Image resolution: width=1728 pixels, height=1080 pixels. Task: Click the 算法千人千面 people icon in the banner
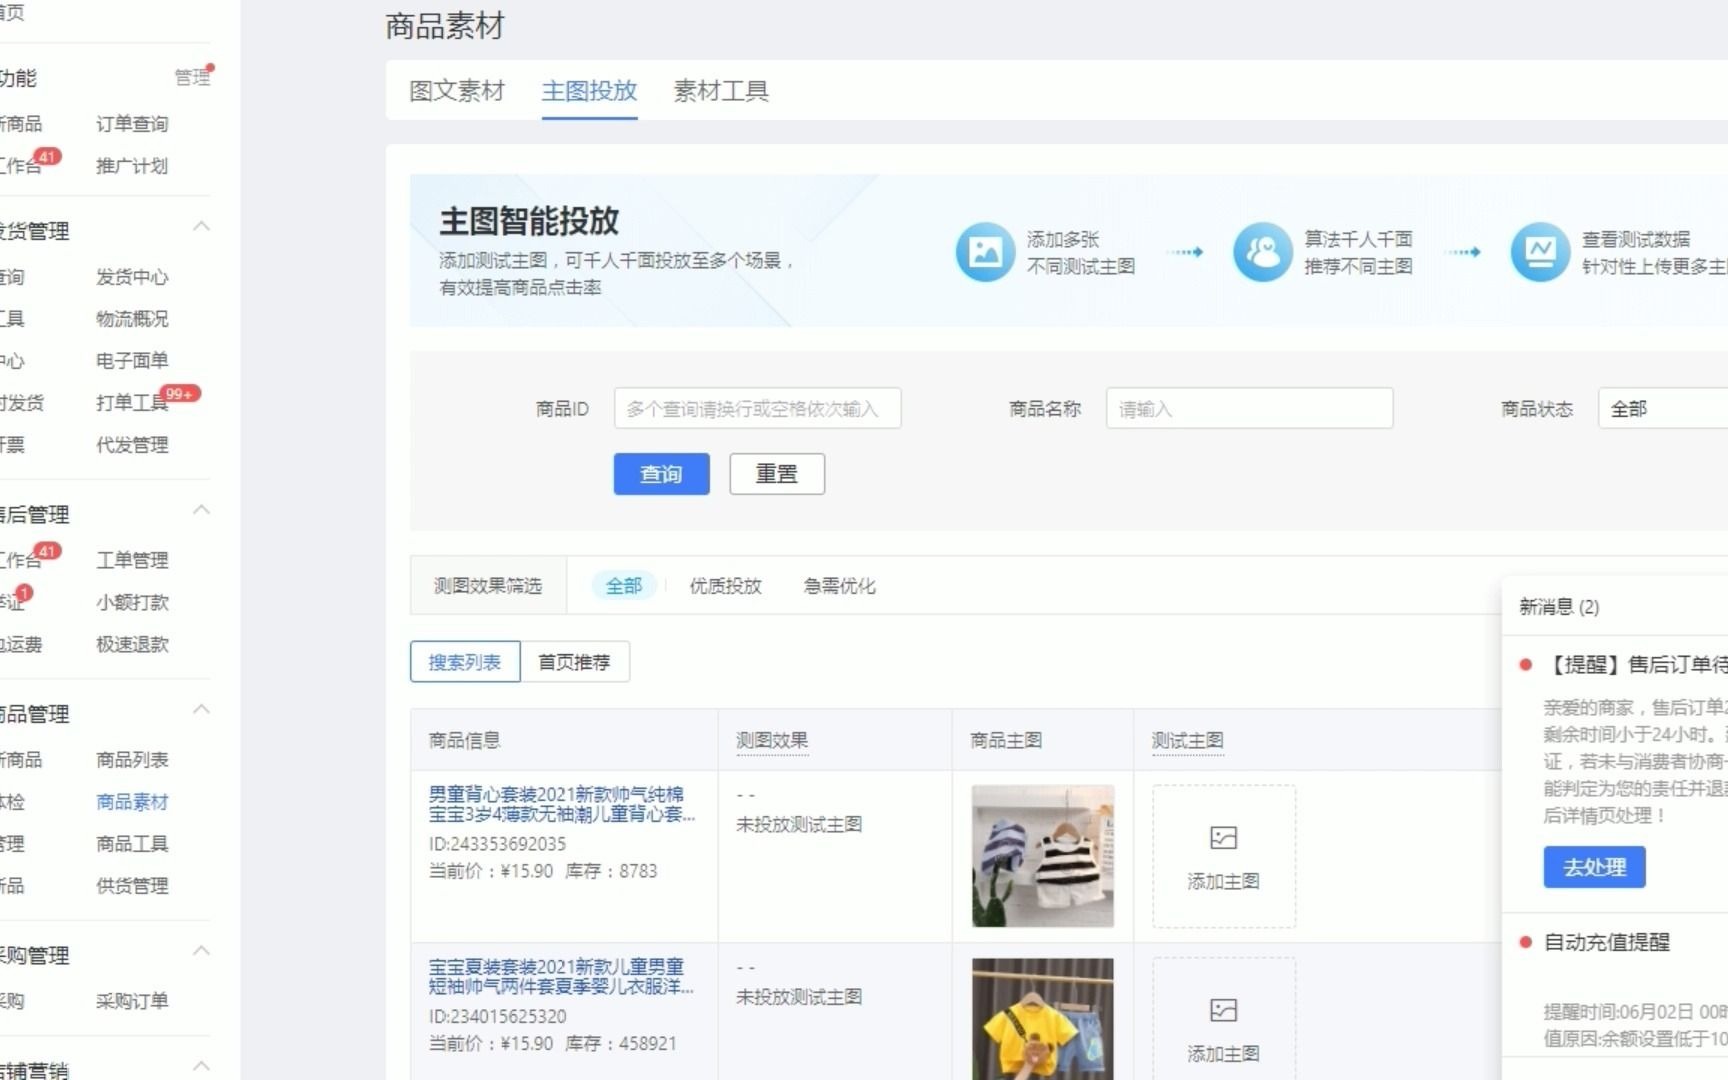(x=1263, y=252)
